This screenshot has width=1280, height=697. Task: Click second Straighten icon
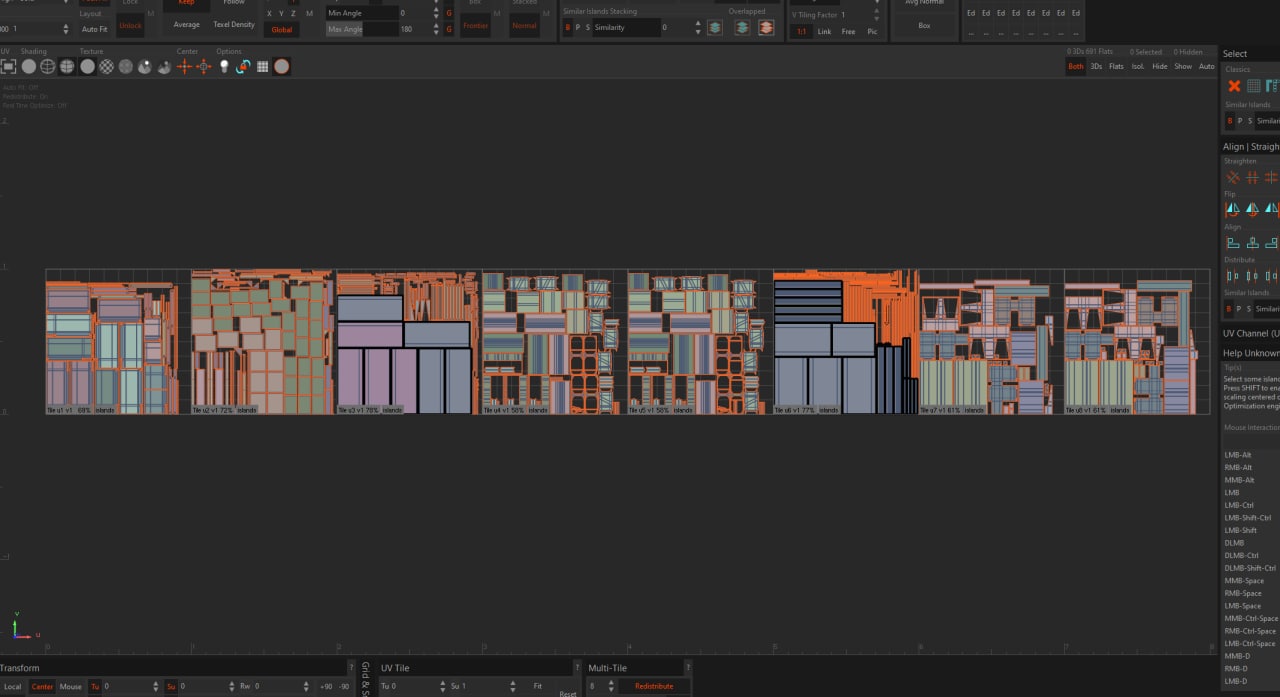(x=1252, y=177)
